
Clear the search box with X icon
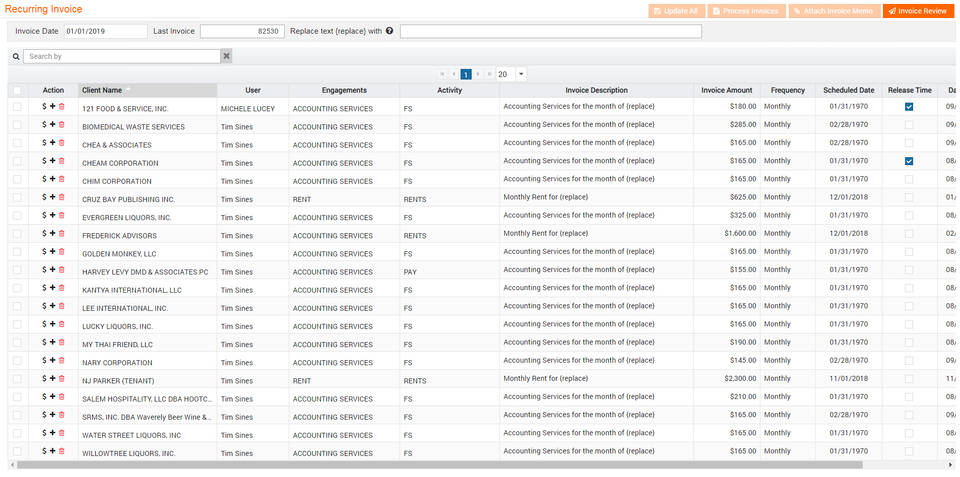click(x=226, y=57)
